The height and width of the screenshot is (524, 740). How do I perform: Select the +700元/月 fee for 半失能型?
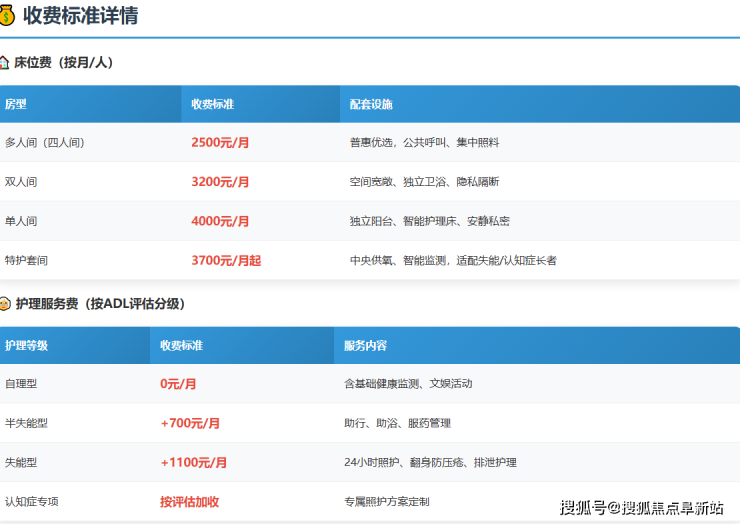190,423
